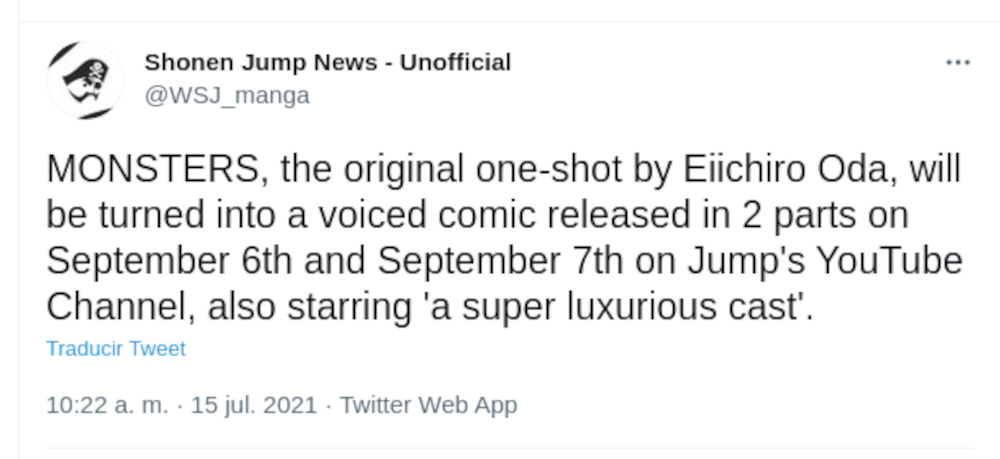Click the Traducir Tweet link
The width and height of the screenshot is (1000, 459).
coord(116,349)
